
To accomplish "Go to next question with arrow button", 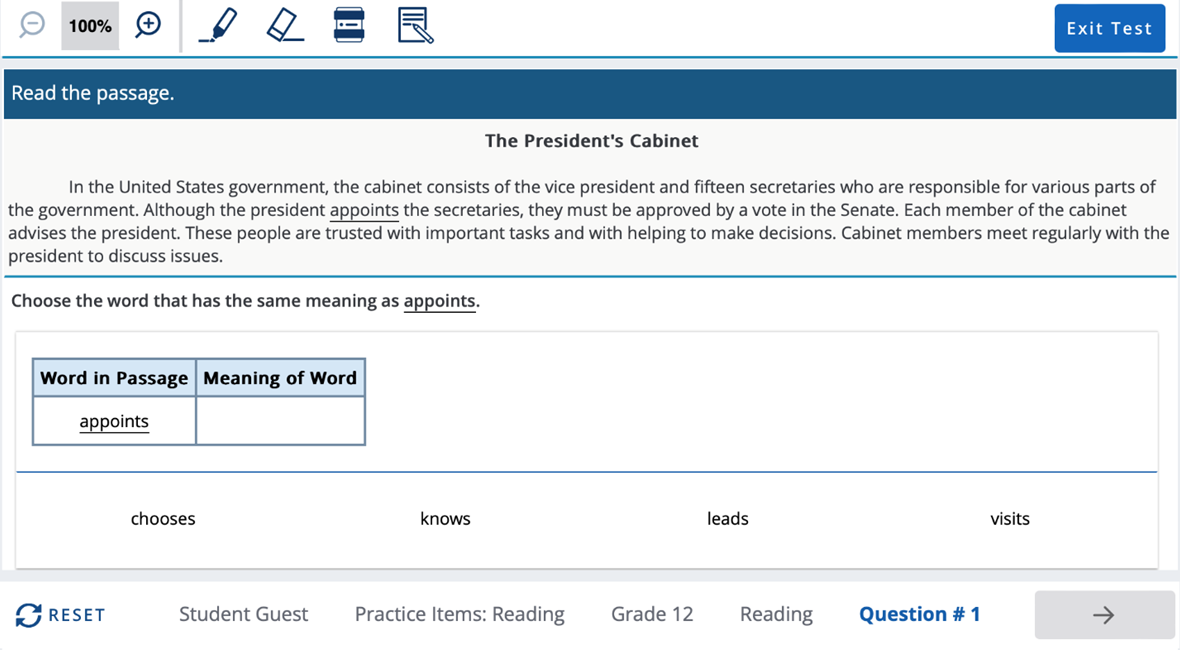I will point(1104,615).
